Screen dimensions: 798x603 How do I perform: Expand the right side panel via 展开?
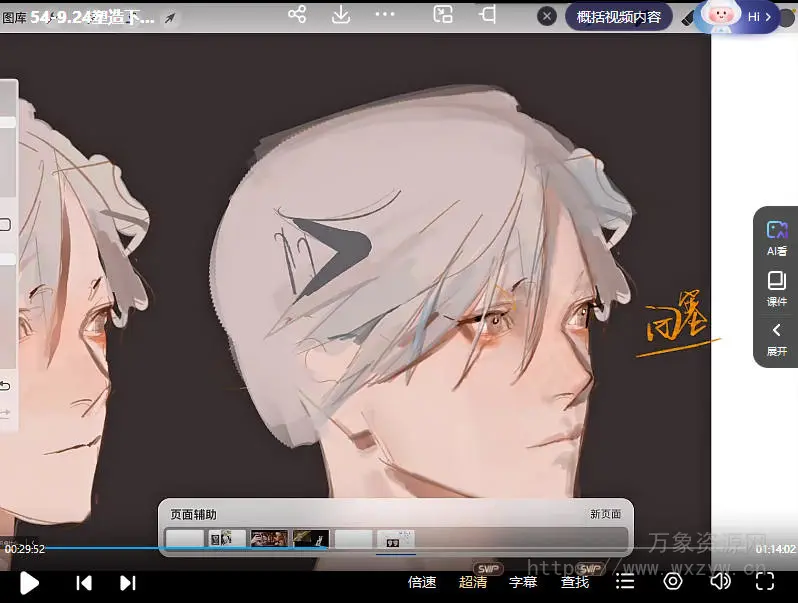[776, 339]
